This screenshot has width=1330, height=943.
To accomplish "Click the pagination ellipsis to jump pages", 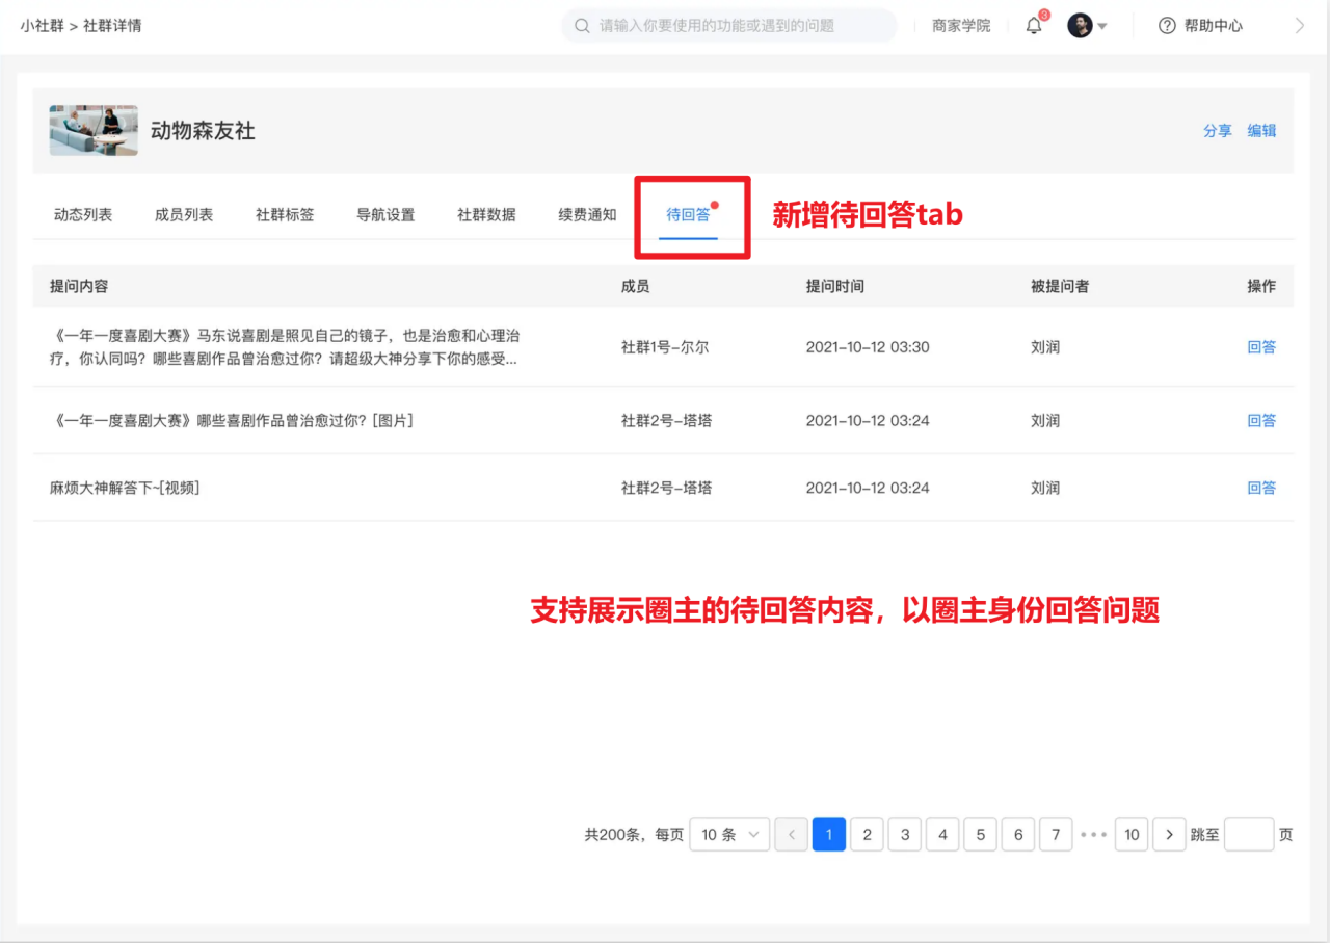I will click(1093, 834).
